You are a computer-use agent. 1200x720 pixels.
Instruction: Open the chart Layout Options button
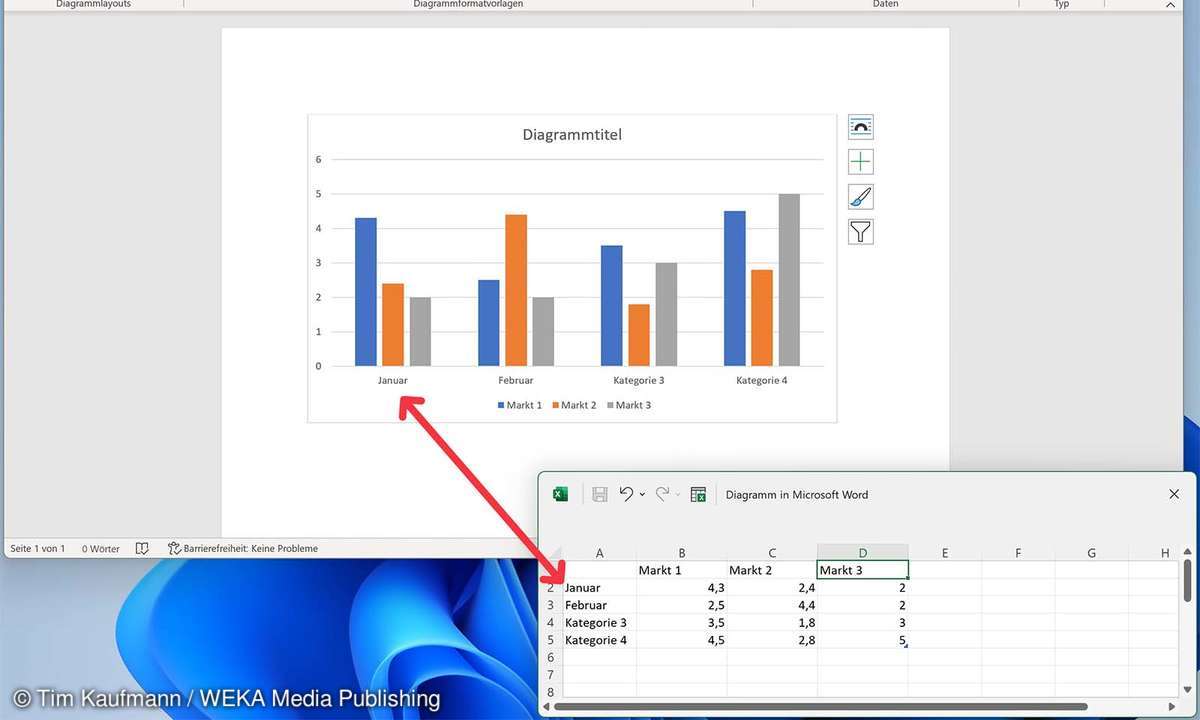(860, 127)
